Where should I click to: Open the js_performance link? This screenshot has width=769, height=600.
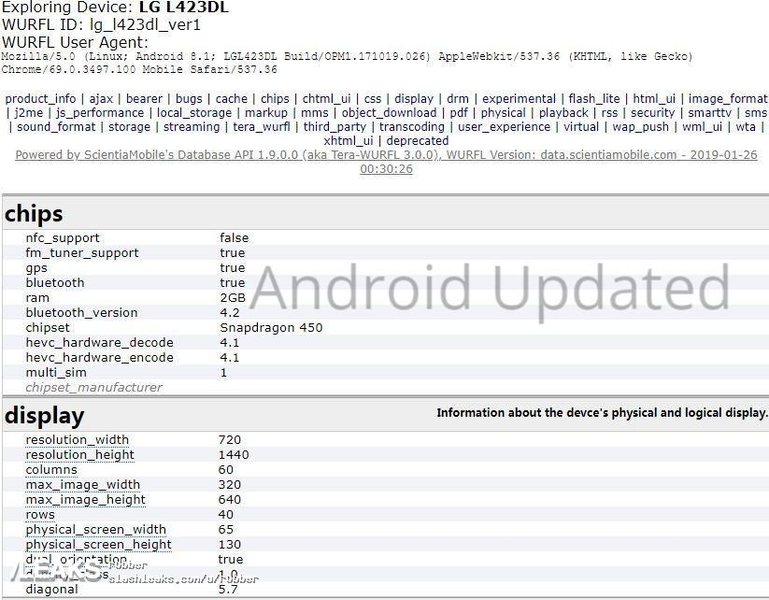pos(100,113)
